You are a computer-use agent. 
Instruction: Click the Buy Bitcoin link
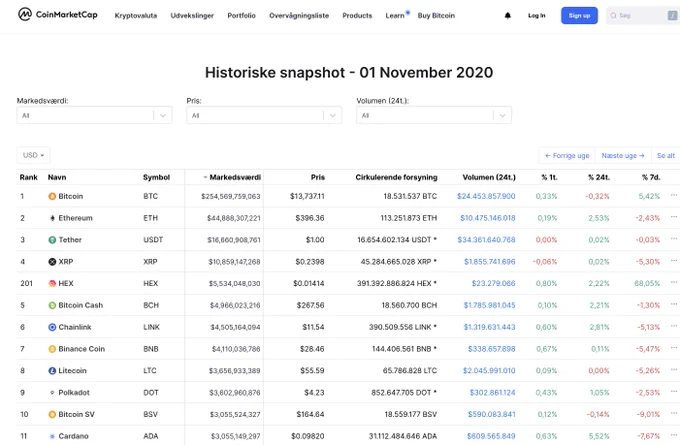pos(436,16)
